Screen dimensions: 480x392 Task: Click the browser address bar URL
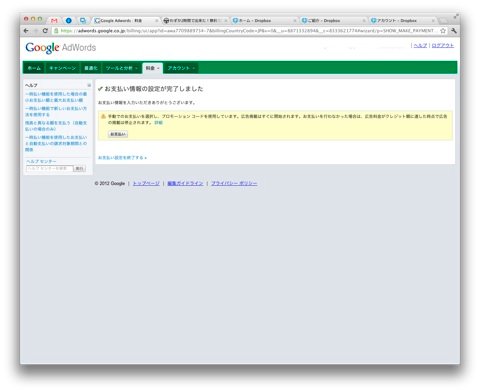(x=247, y=31)
